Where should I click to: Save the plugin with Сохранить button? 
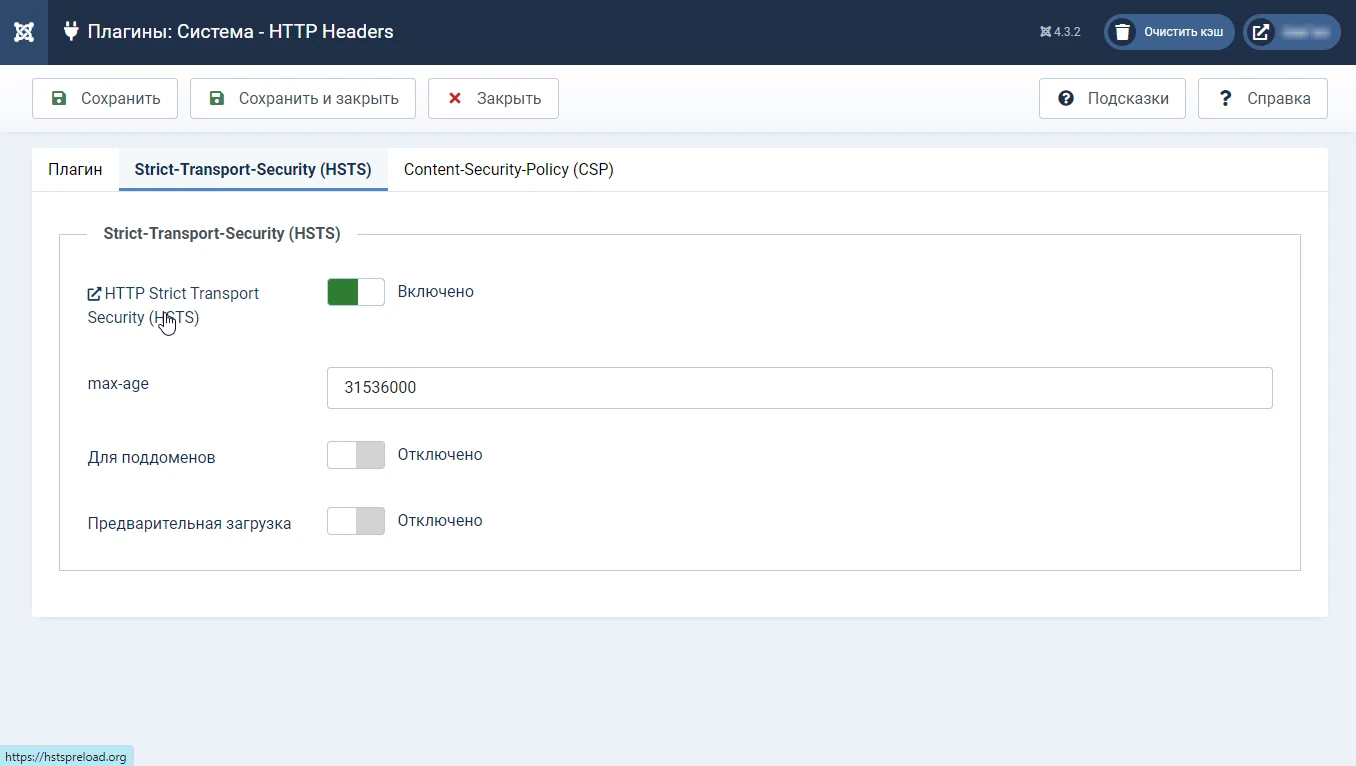[105, 98]
